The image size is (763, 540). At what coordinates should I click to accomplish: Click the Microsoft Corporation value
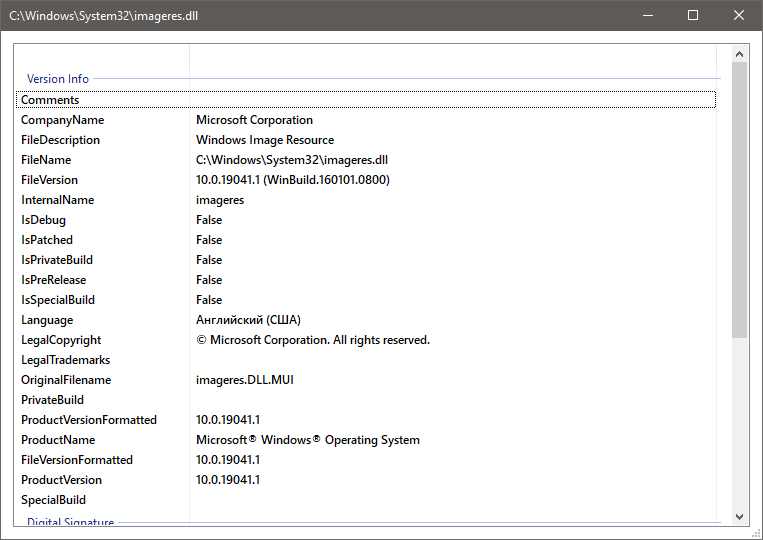click(254, 120)
